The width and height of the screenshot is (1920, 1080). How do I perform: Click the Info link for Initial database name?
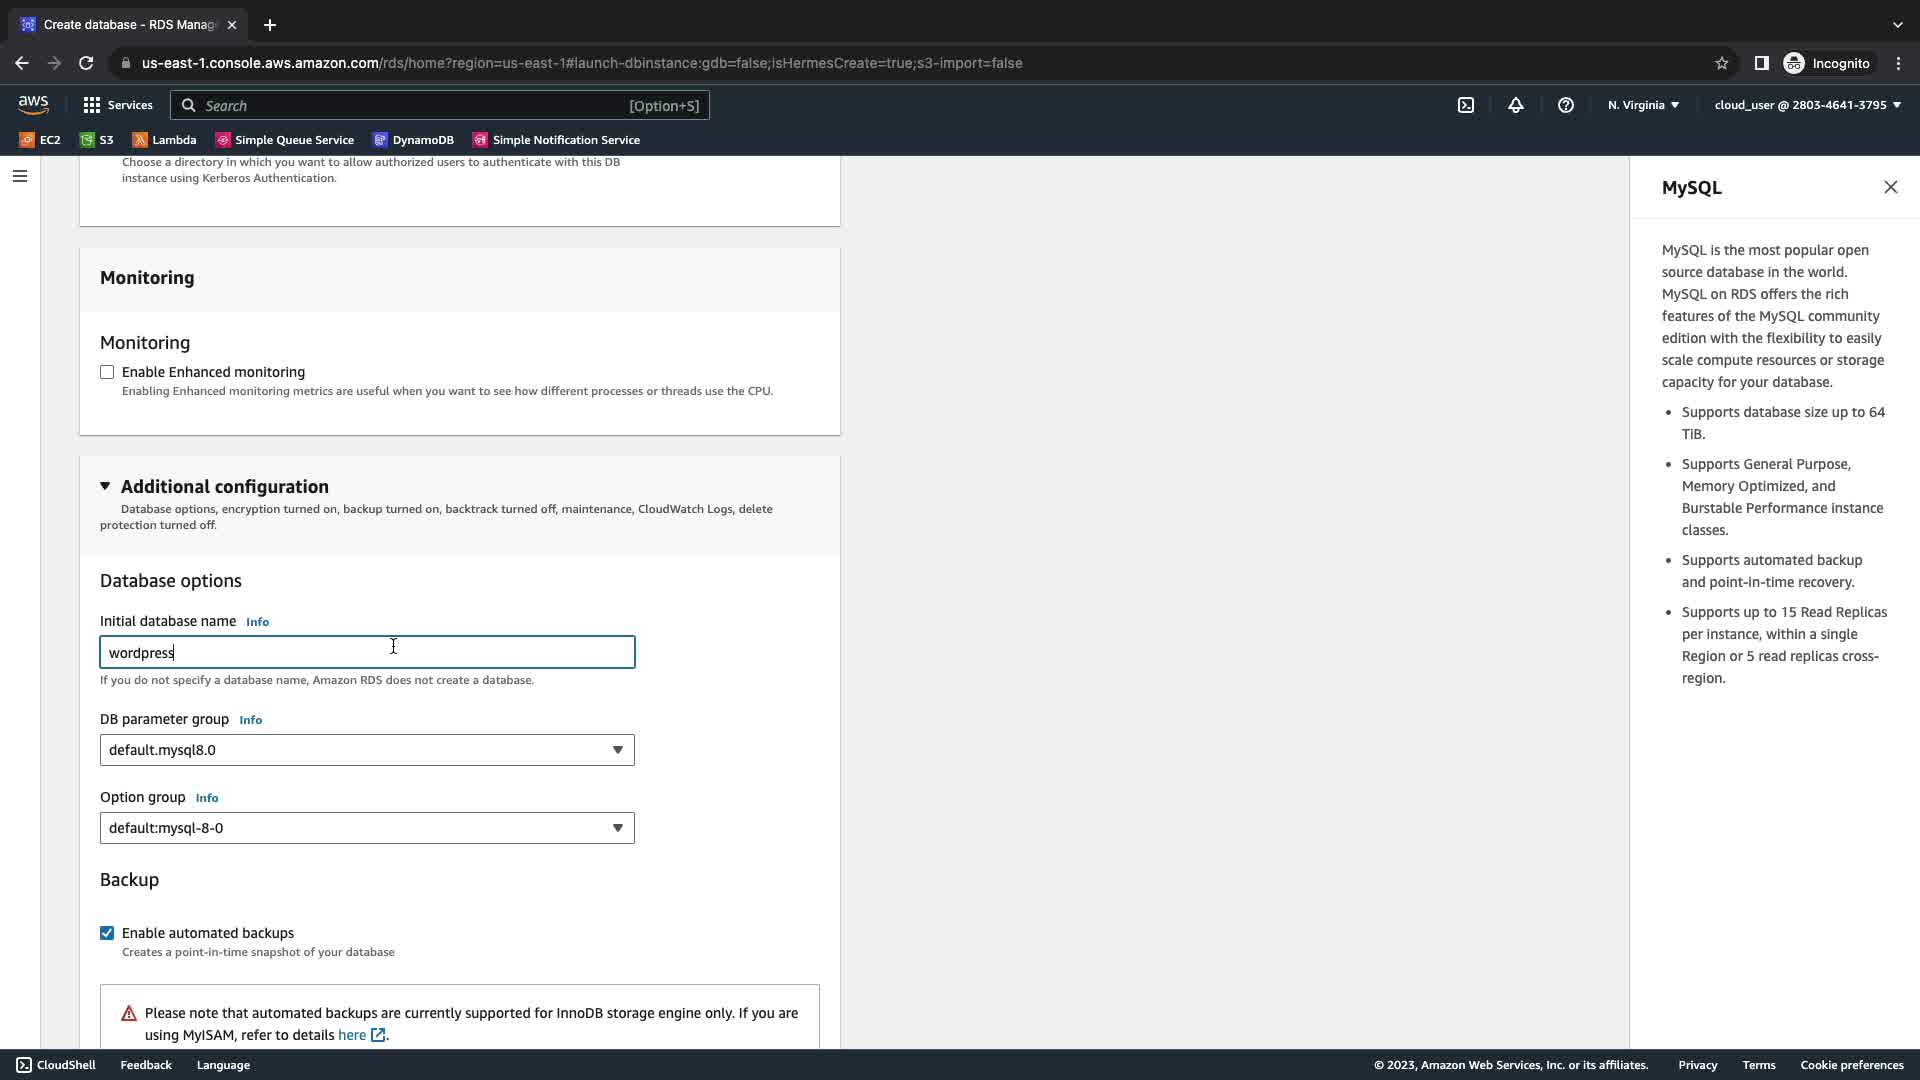pos(257,622)
